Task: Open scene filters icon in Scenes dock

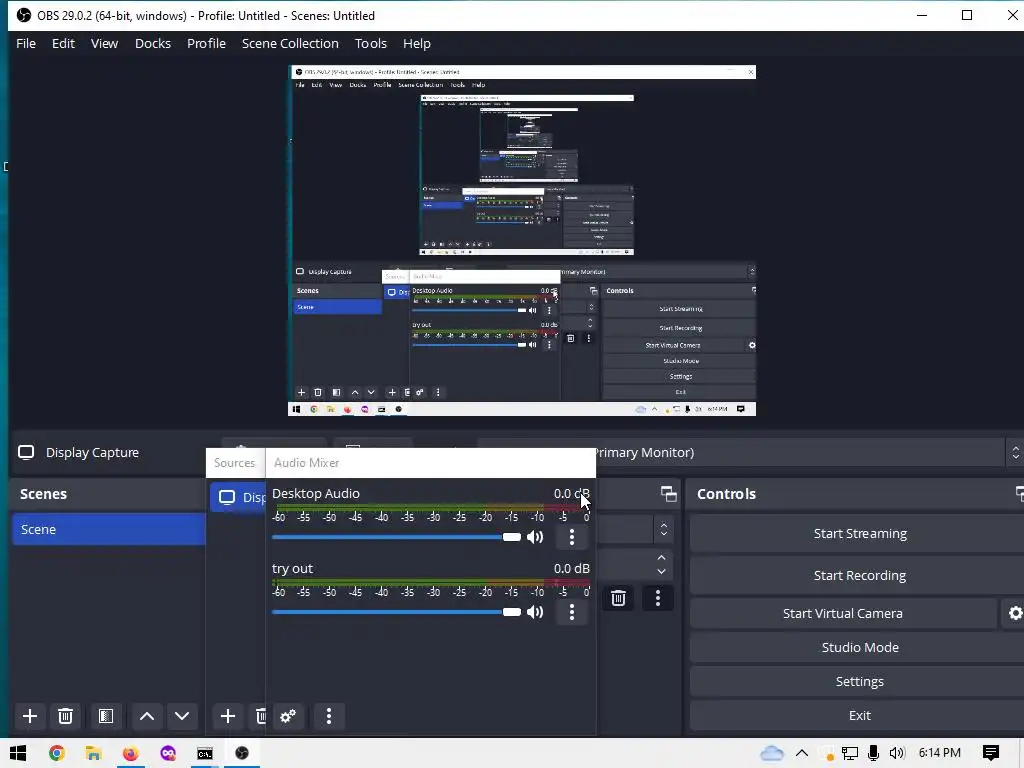Action: [x=106, y=716]
